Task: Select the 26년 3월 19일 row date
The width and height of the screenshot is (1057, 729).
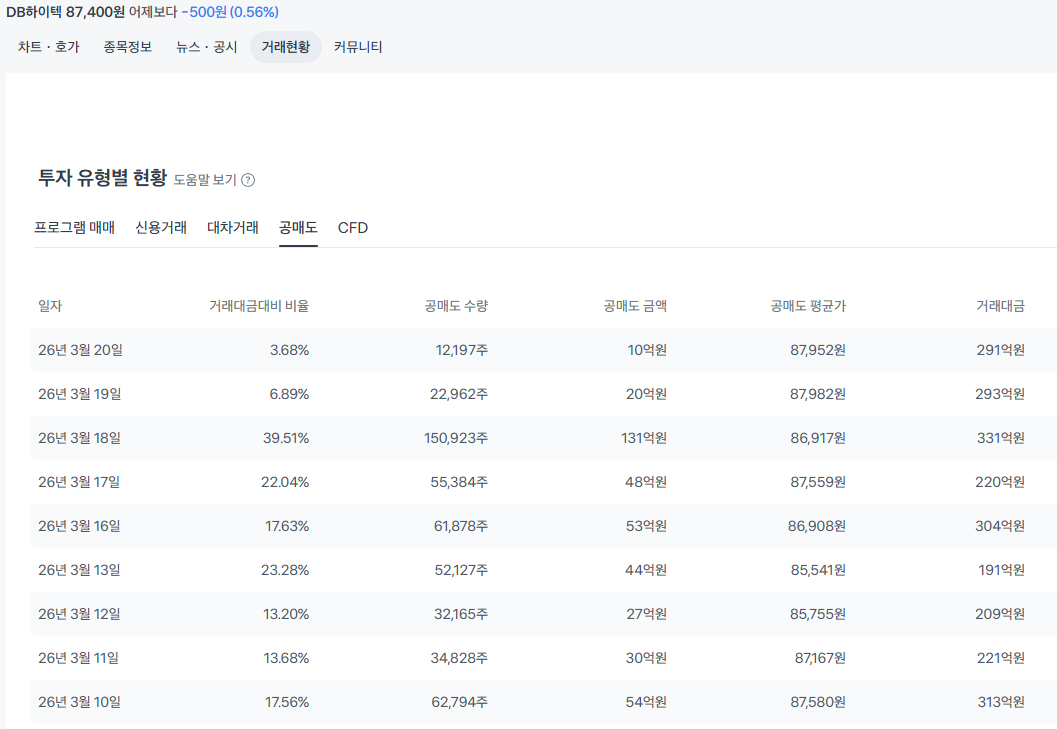Action: point(80,394)
